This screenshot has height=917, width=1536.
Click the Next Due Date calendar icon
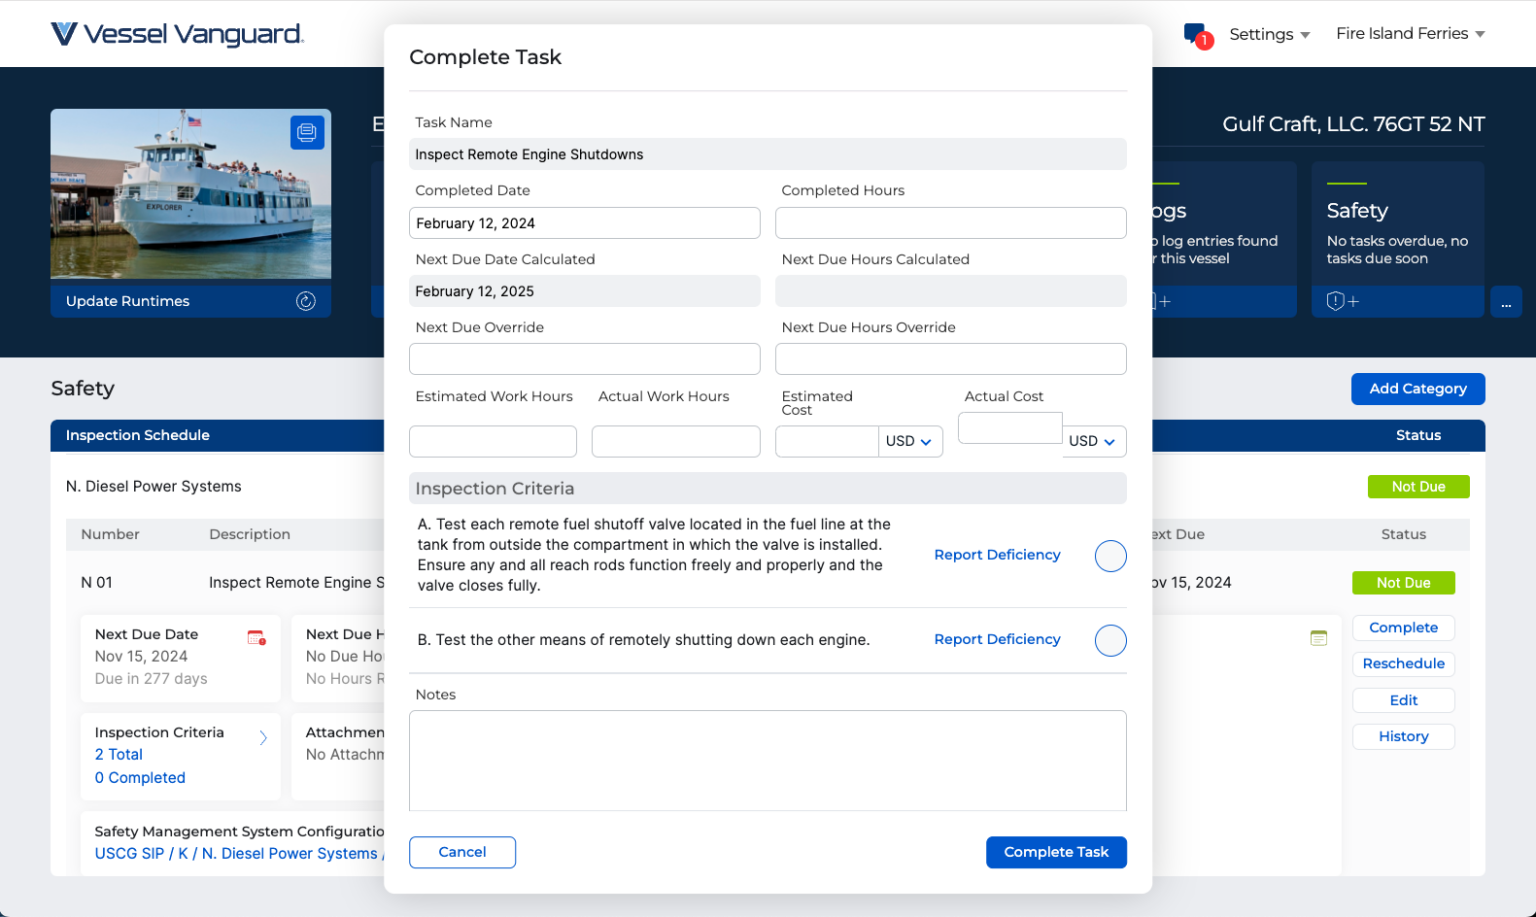point(256,637)
